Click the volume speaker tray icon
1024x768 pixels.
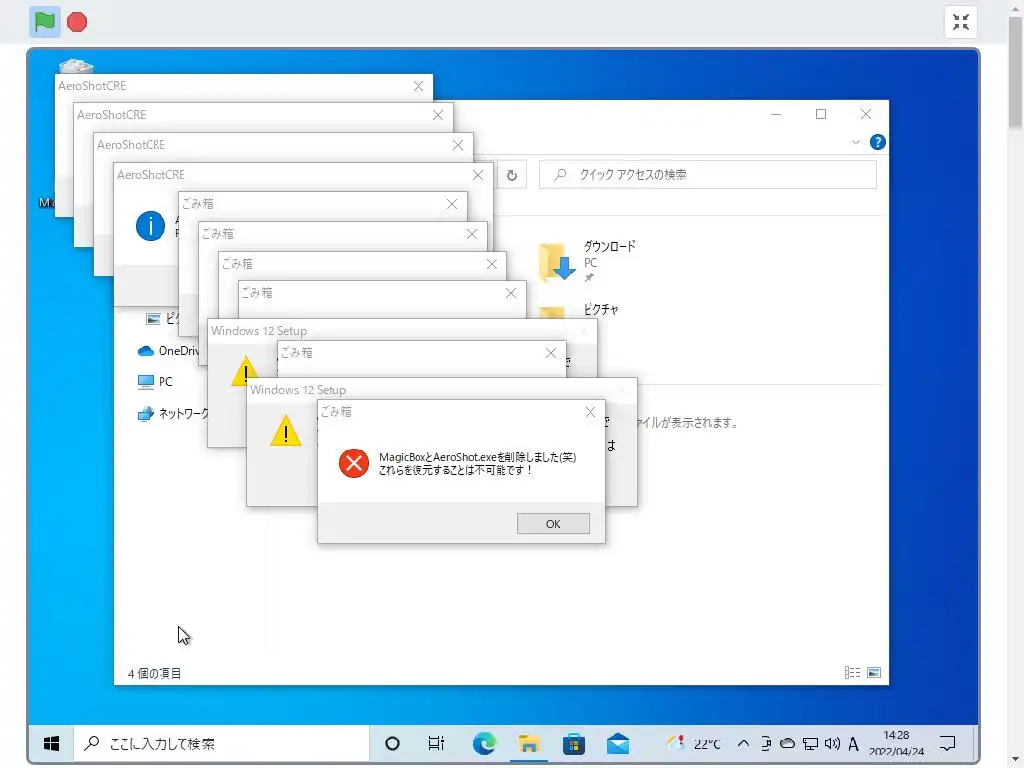832,743
